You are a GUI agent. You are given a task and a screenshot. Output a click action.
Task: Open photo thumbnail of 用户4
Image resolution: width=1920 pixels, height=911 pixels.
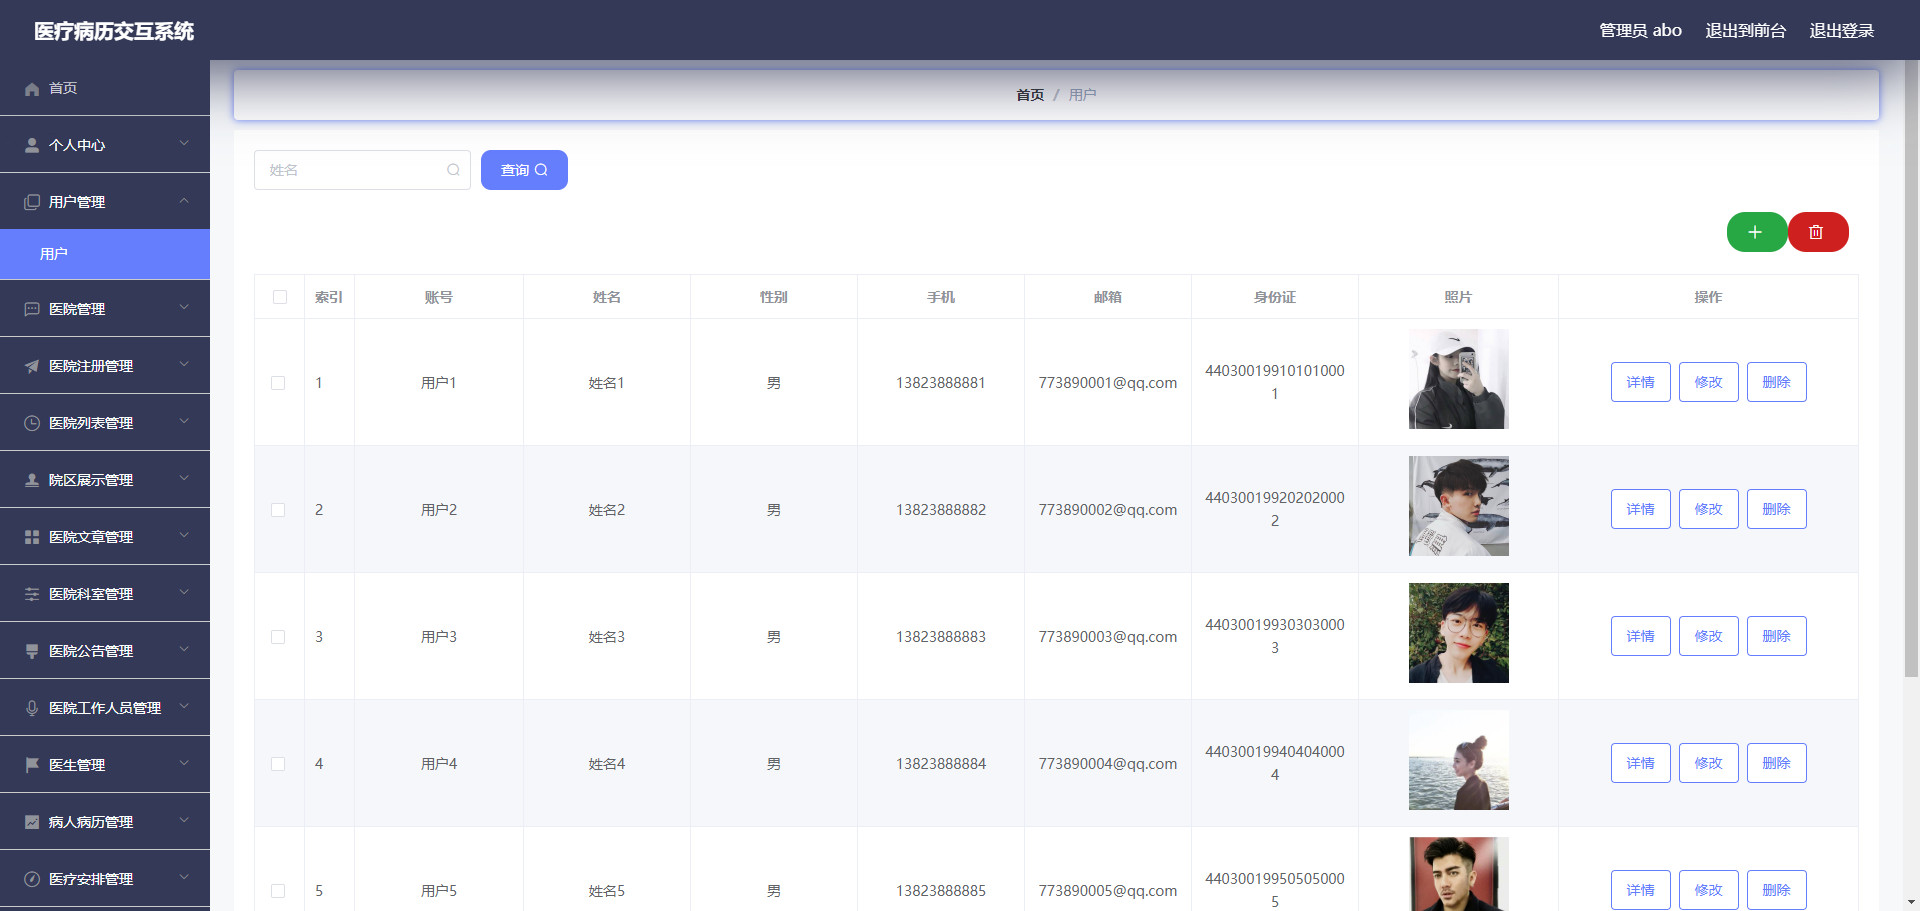[1458, 760]
